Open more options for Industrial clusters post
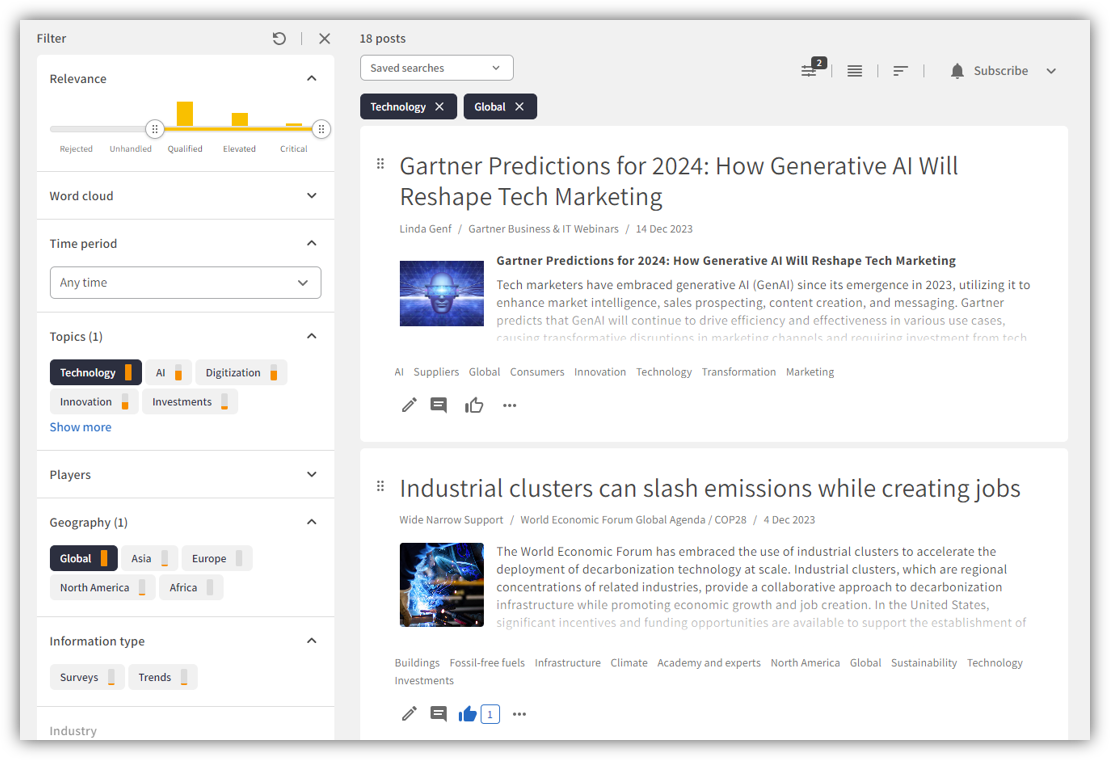The width and height of the screenshot is (1110, 760). [519, 714]
